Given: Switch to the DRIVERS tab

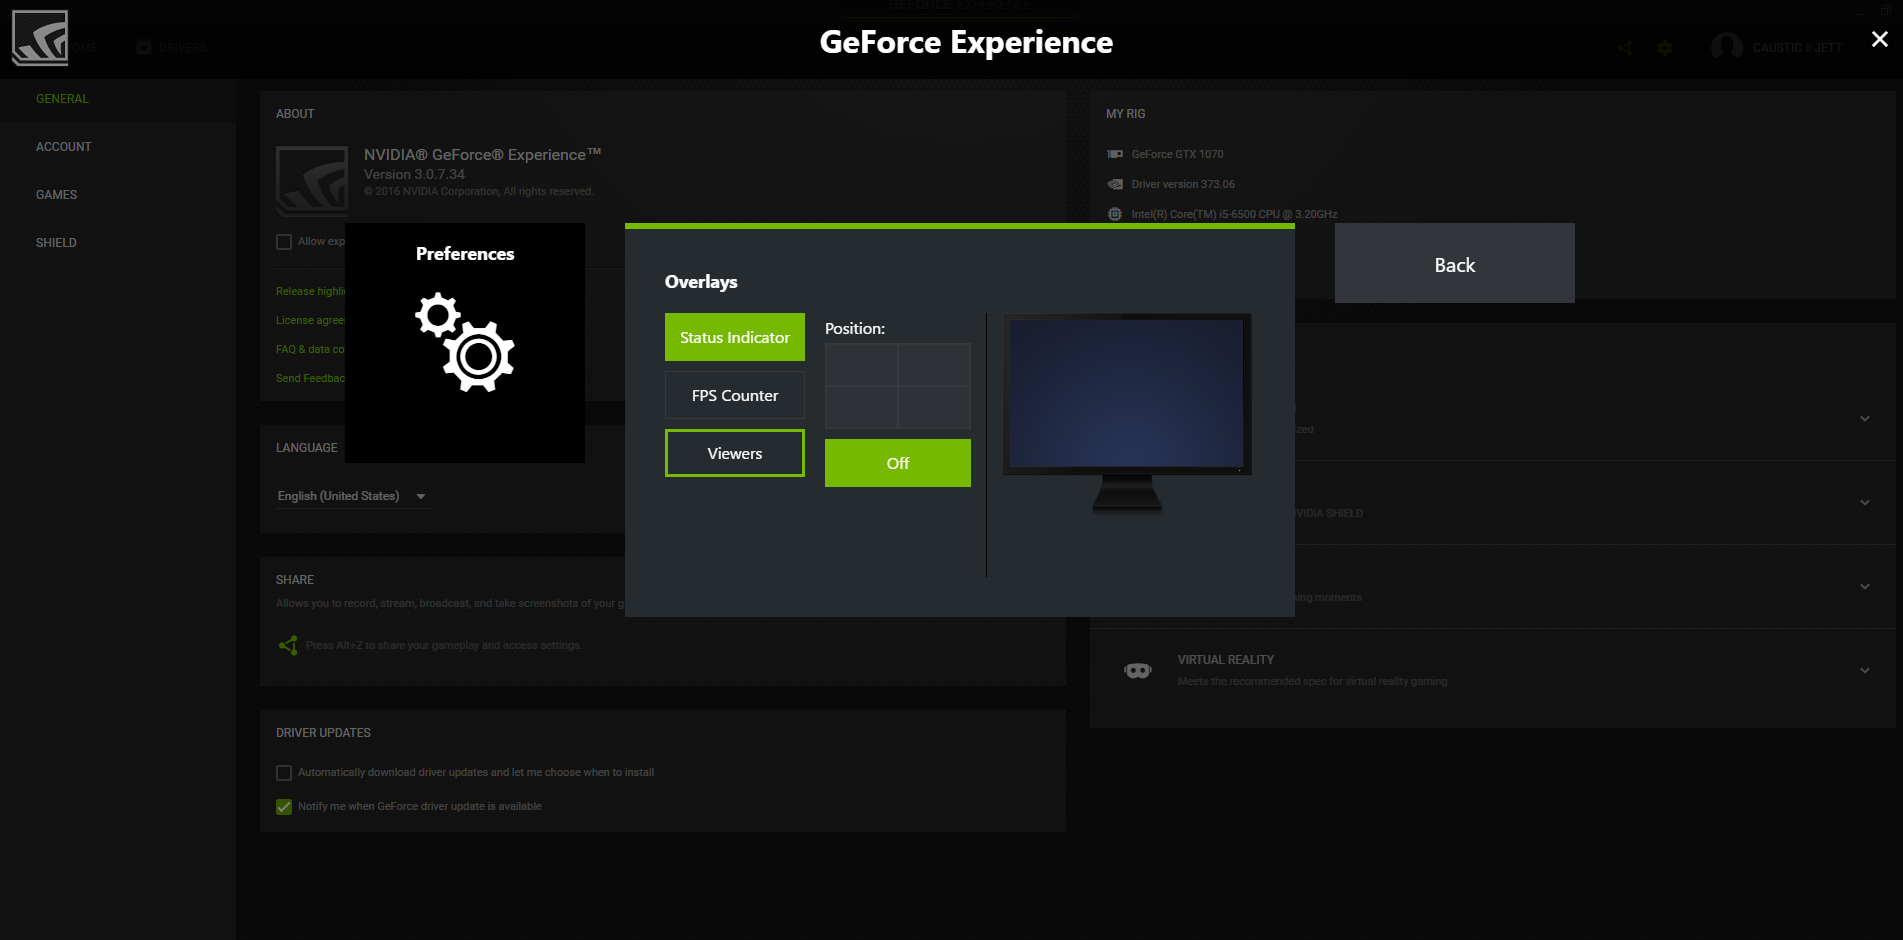Looking at the screenshot, I should tap(172, 47).
